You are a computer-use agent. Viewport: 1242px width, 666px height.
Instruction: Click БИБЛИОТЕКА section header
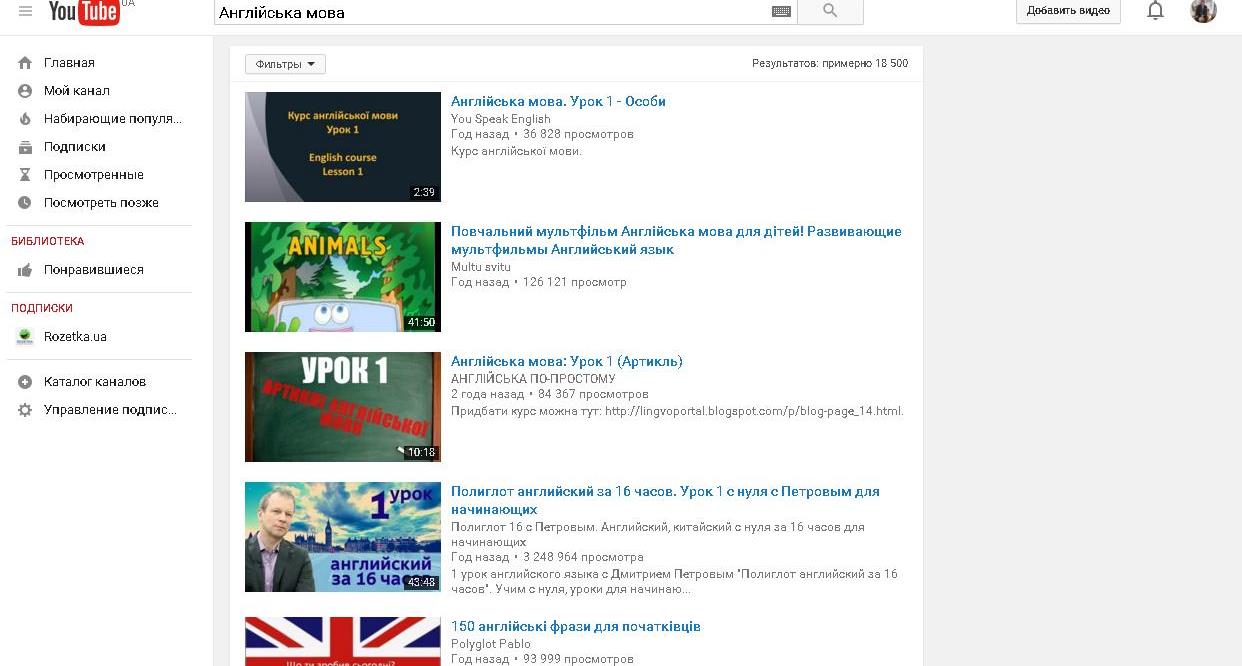tap(48, 241)
